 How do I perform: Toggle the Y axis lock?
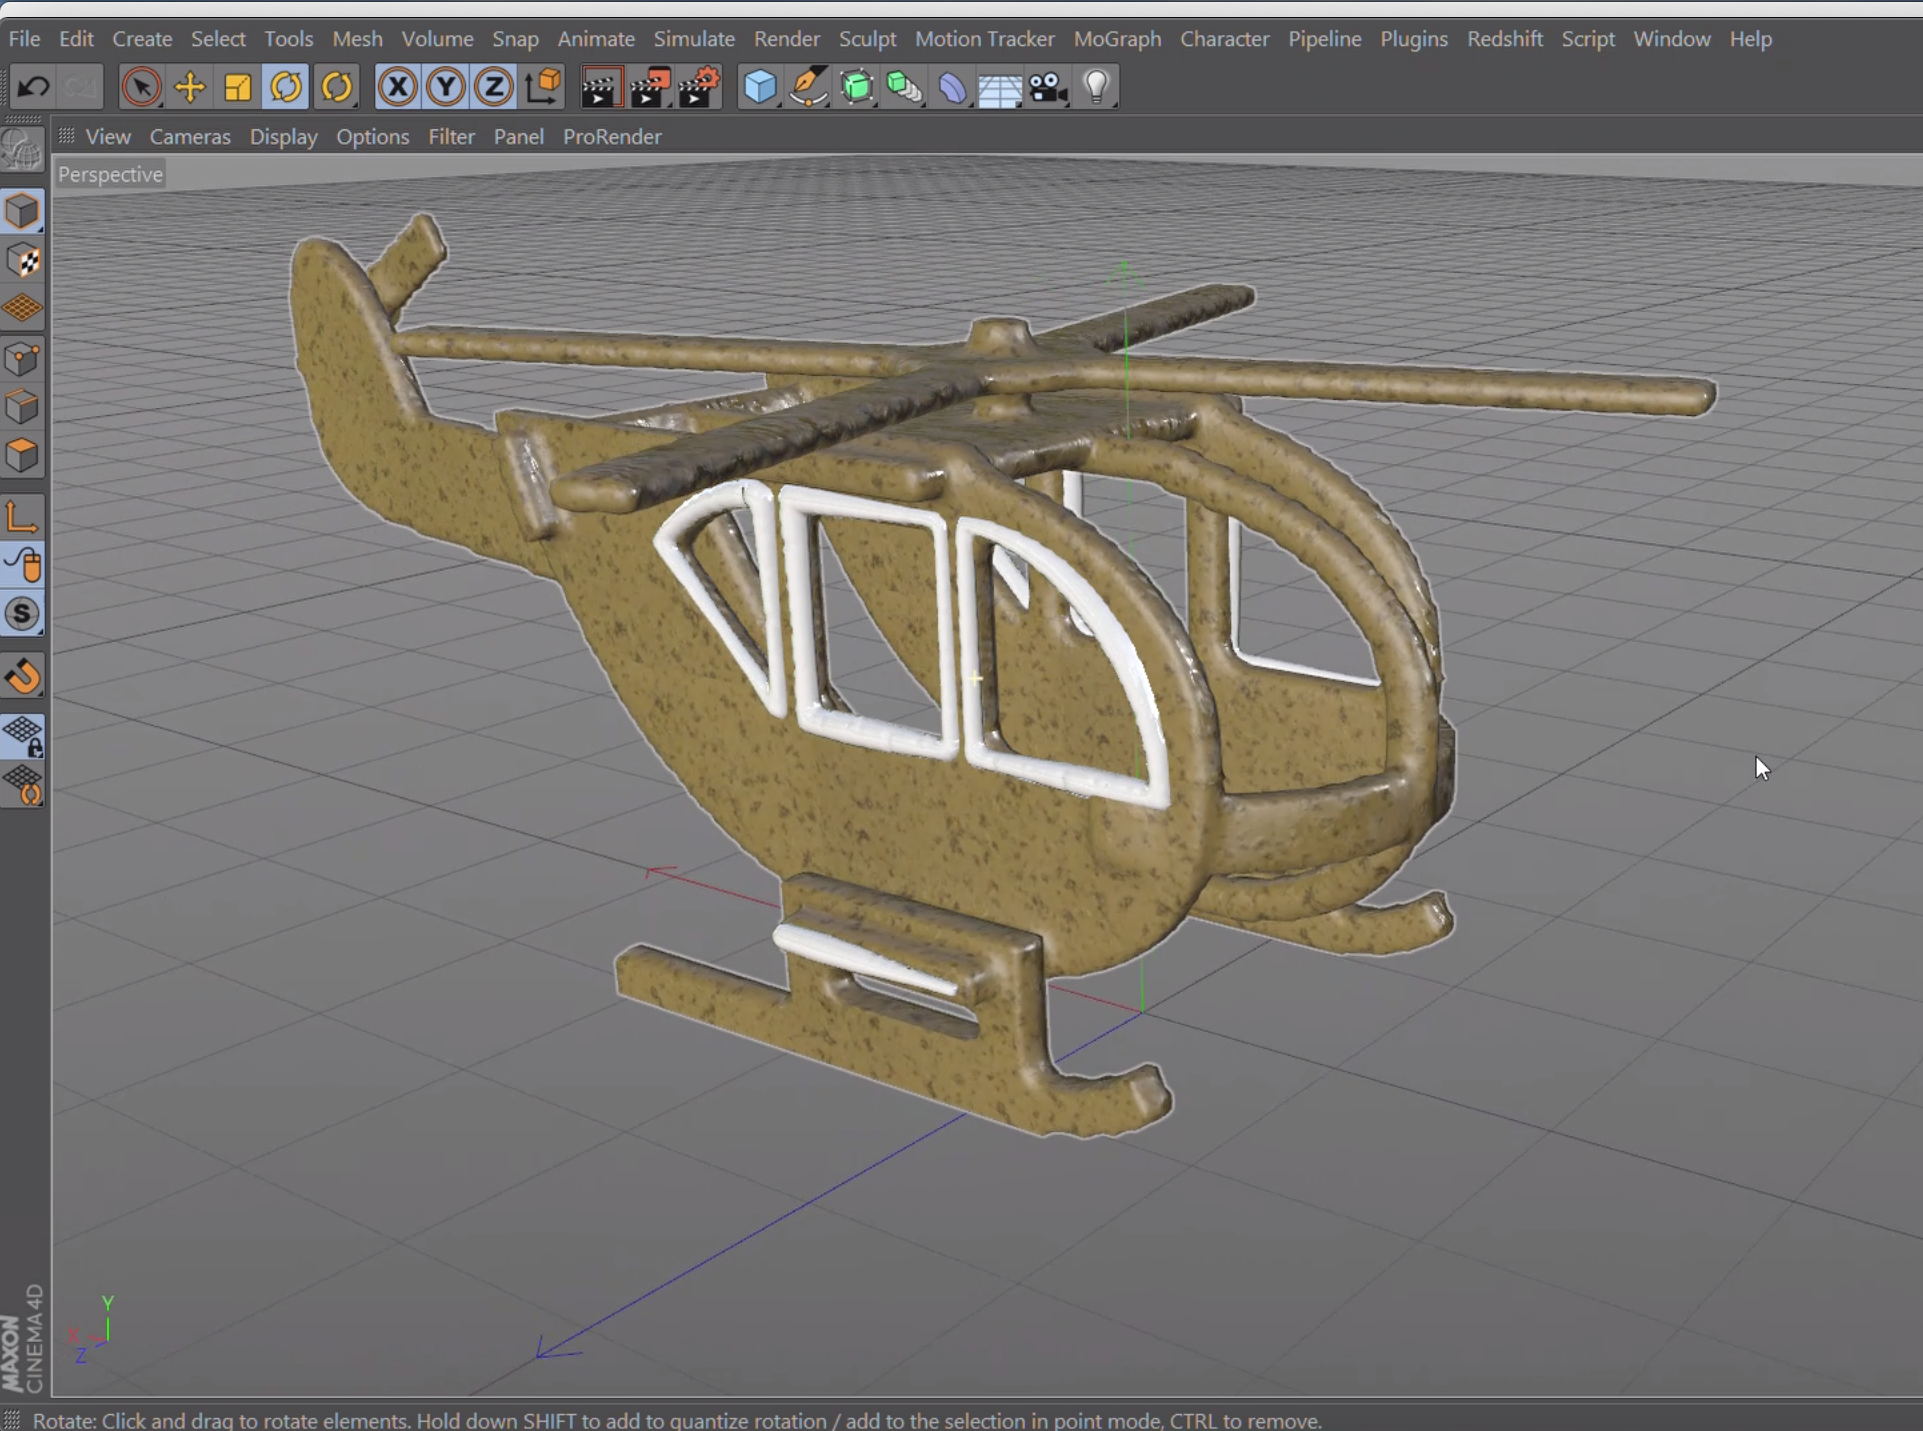pos(446,87)
